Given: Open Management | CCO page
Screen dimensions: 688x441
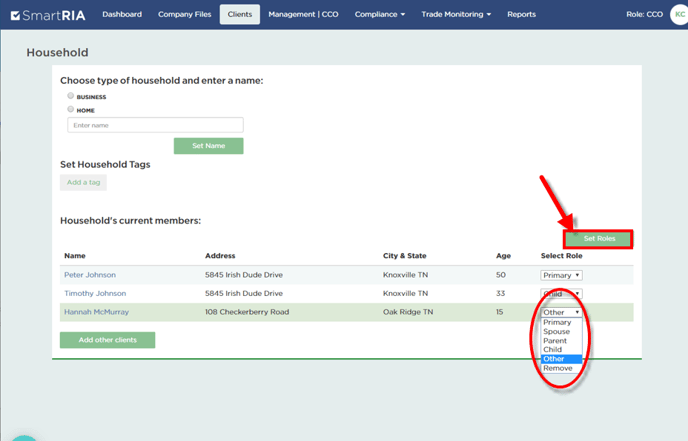Looking at the screenshot, I should 303,14.
